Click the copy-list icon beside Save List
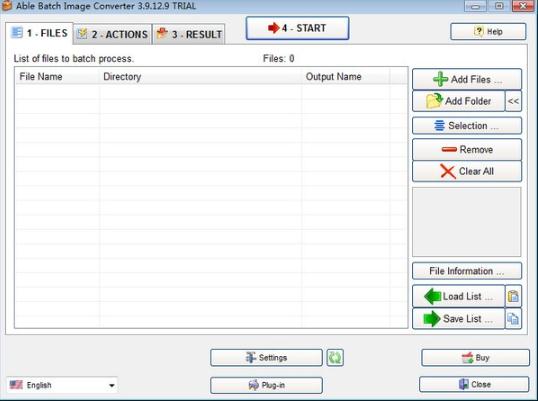 [x=513, y=319]
